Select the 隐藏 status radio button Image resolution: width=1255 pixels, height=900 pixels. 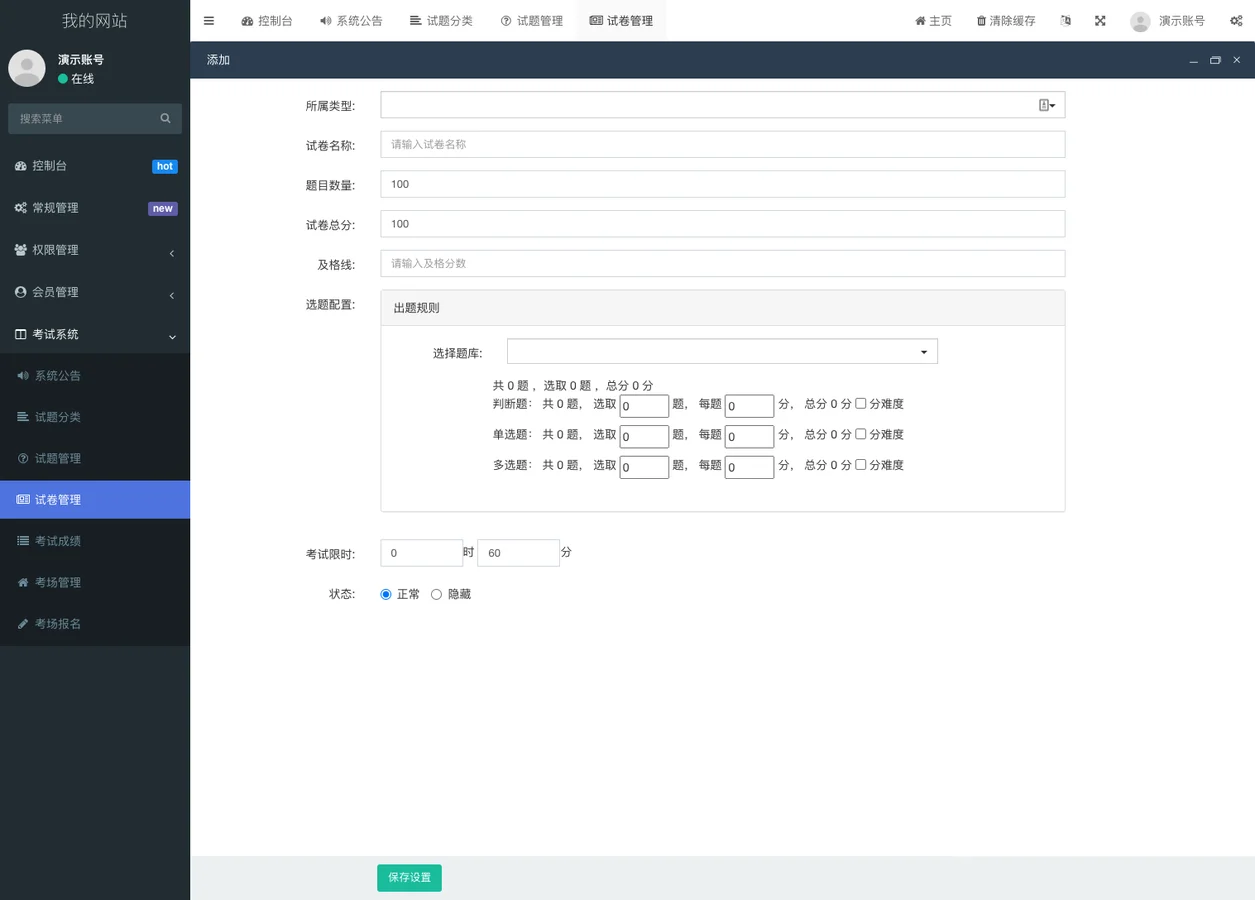coord(436,593)
